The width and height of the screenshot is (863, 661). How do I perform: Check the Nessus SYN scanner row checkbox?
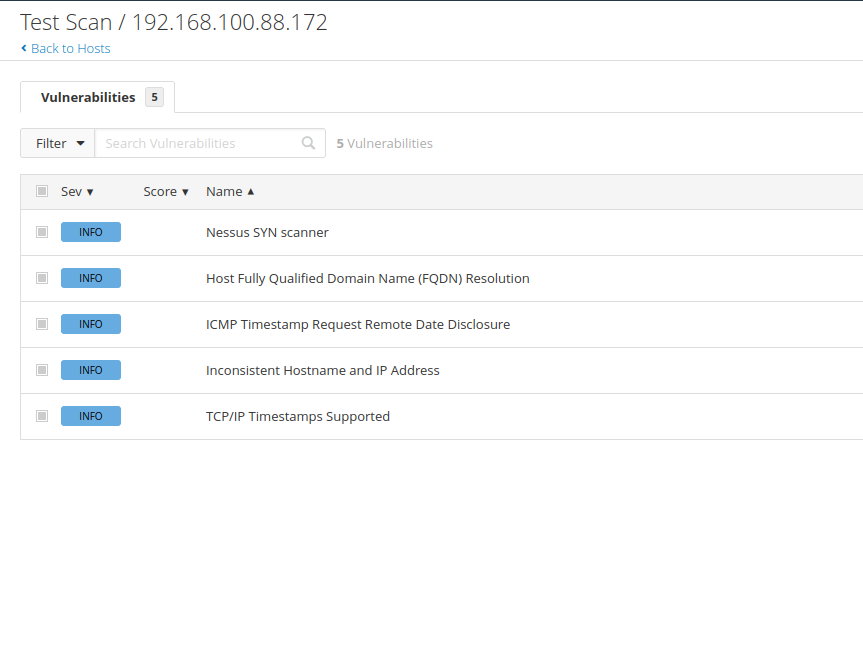[42, 232]
